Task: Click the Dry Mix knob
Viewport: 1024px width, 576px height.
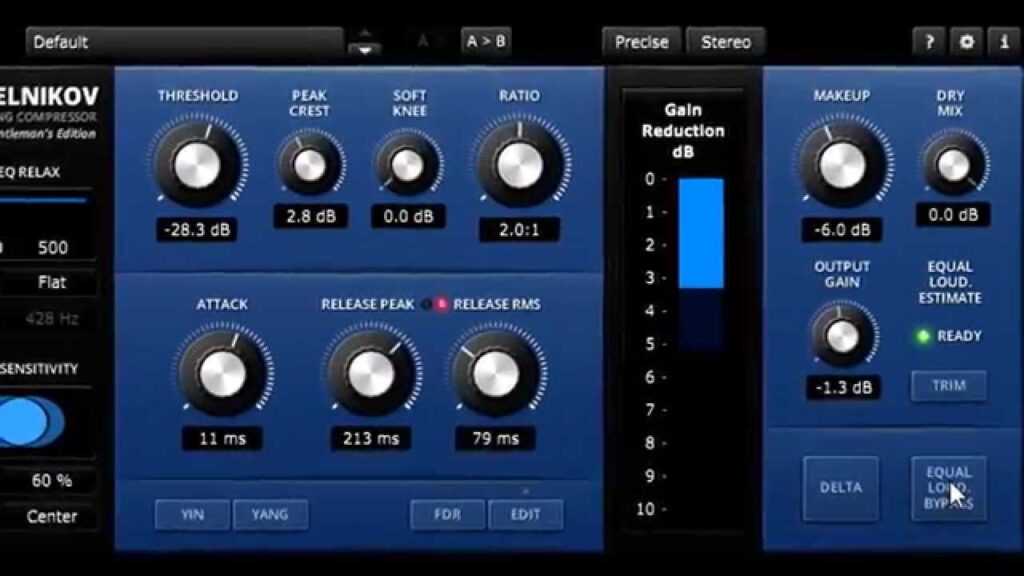Action: click(953, 165)
